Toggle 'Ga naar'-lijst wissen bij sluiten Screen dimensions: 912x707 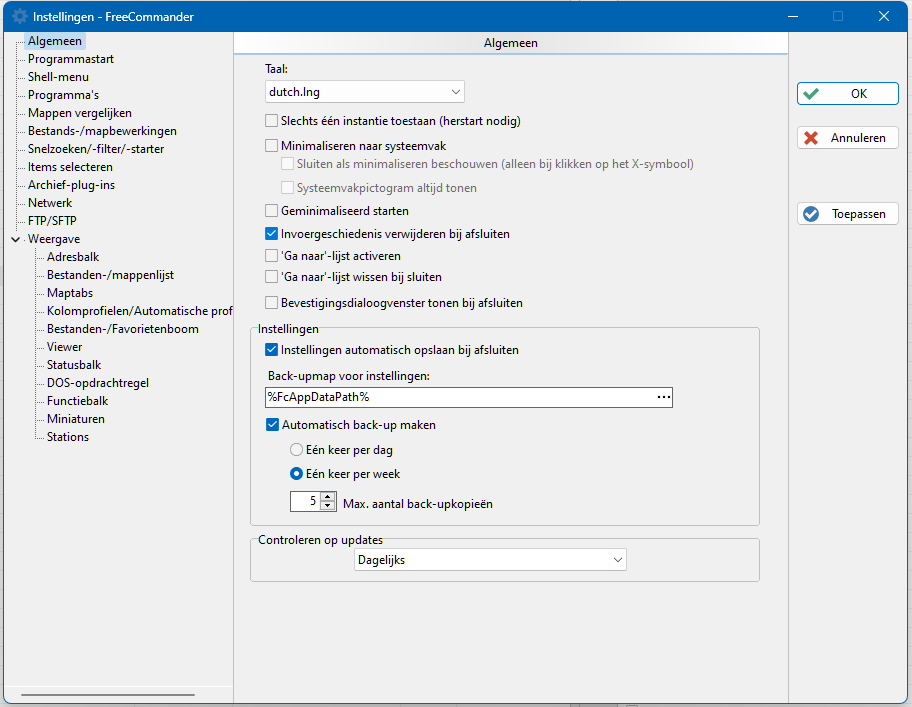pos(271,277)
